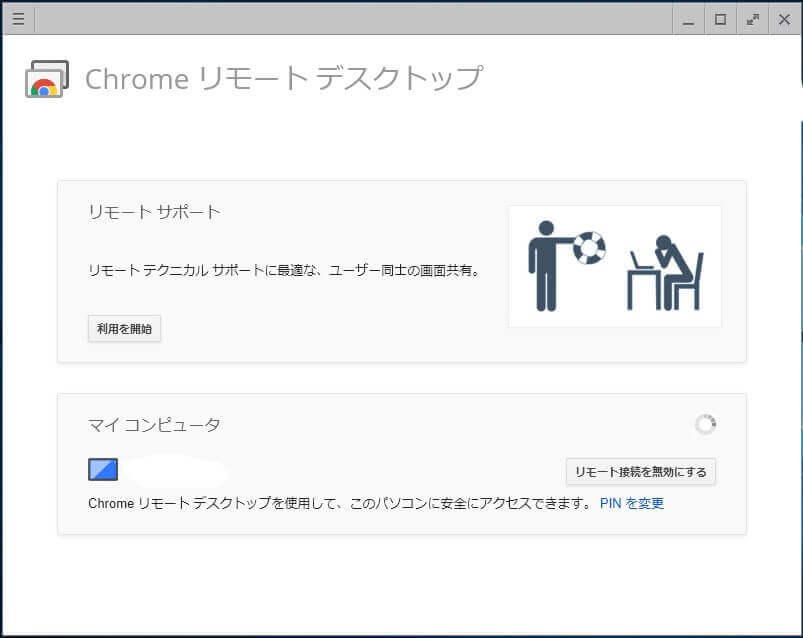This screenshot has width=803, height=638.
Task: Open the hamburger menu in title bar
Action: pos(18,19)
